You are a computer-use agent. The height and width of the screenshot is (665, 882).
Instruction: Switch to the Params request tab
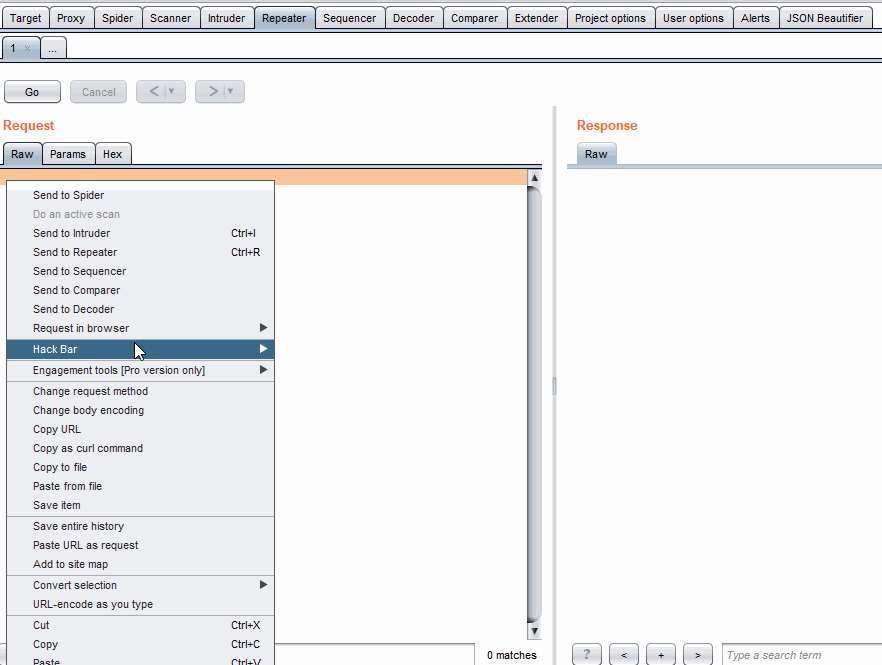(68, 154)
